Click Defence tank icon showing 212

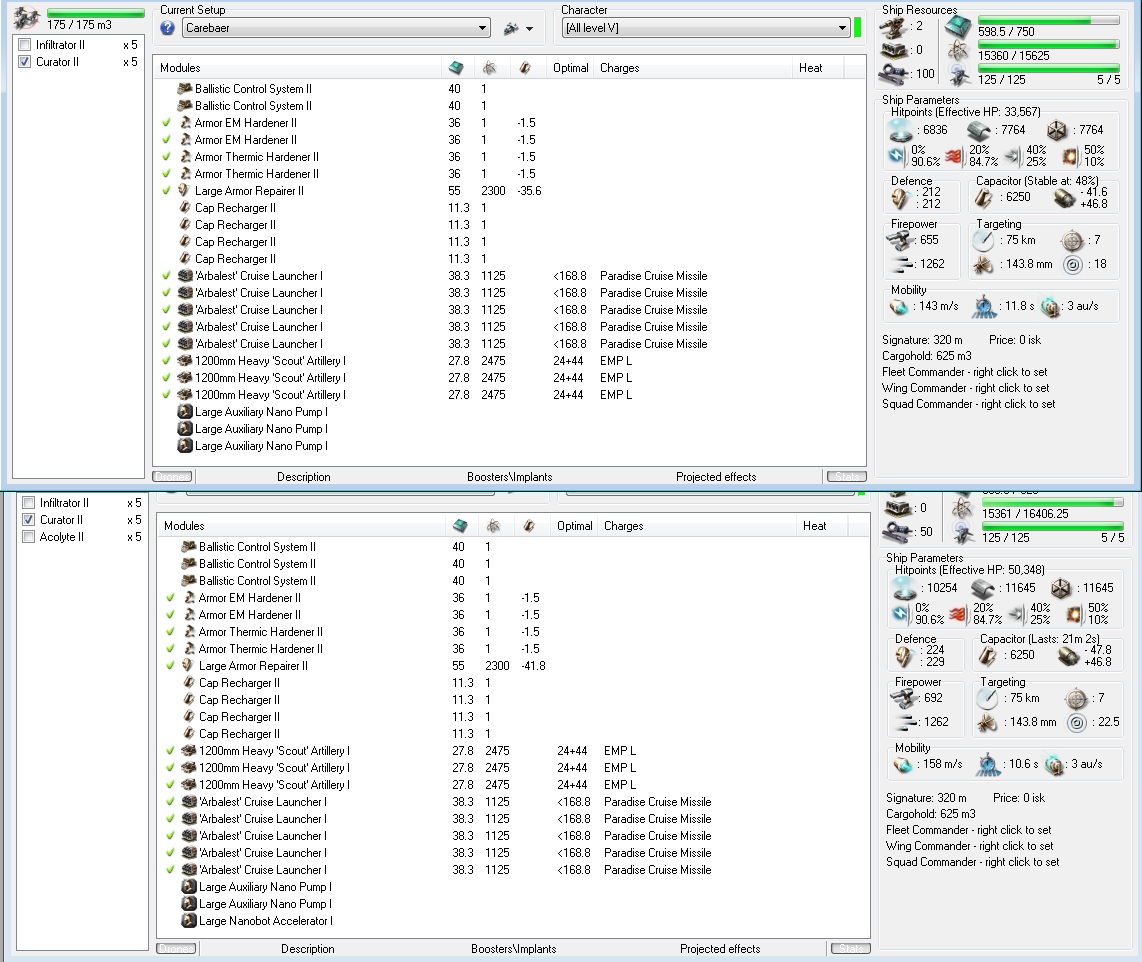coord(901,197)
